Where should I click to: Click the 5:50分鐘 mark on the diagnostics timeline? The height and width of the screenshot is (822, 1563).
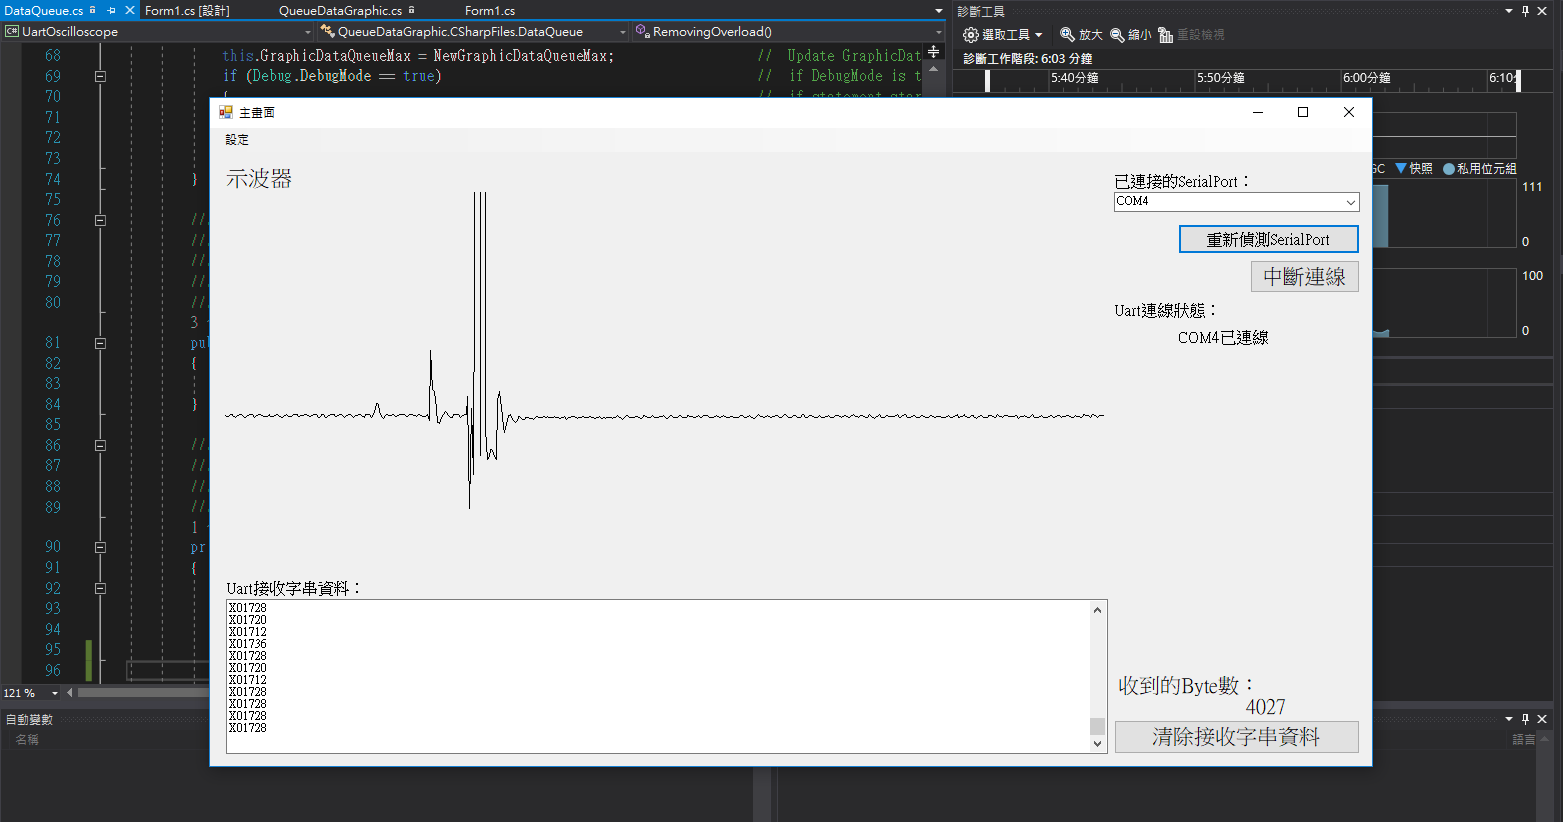pyautogui.click(x=1221, y=78)
